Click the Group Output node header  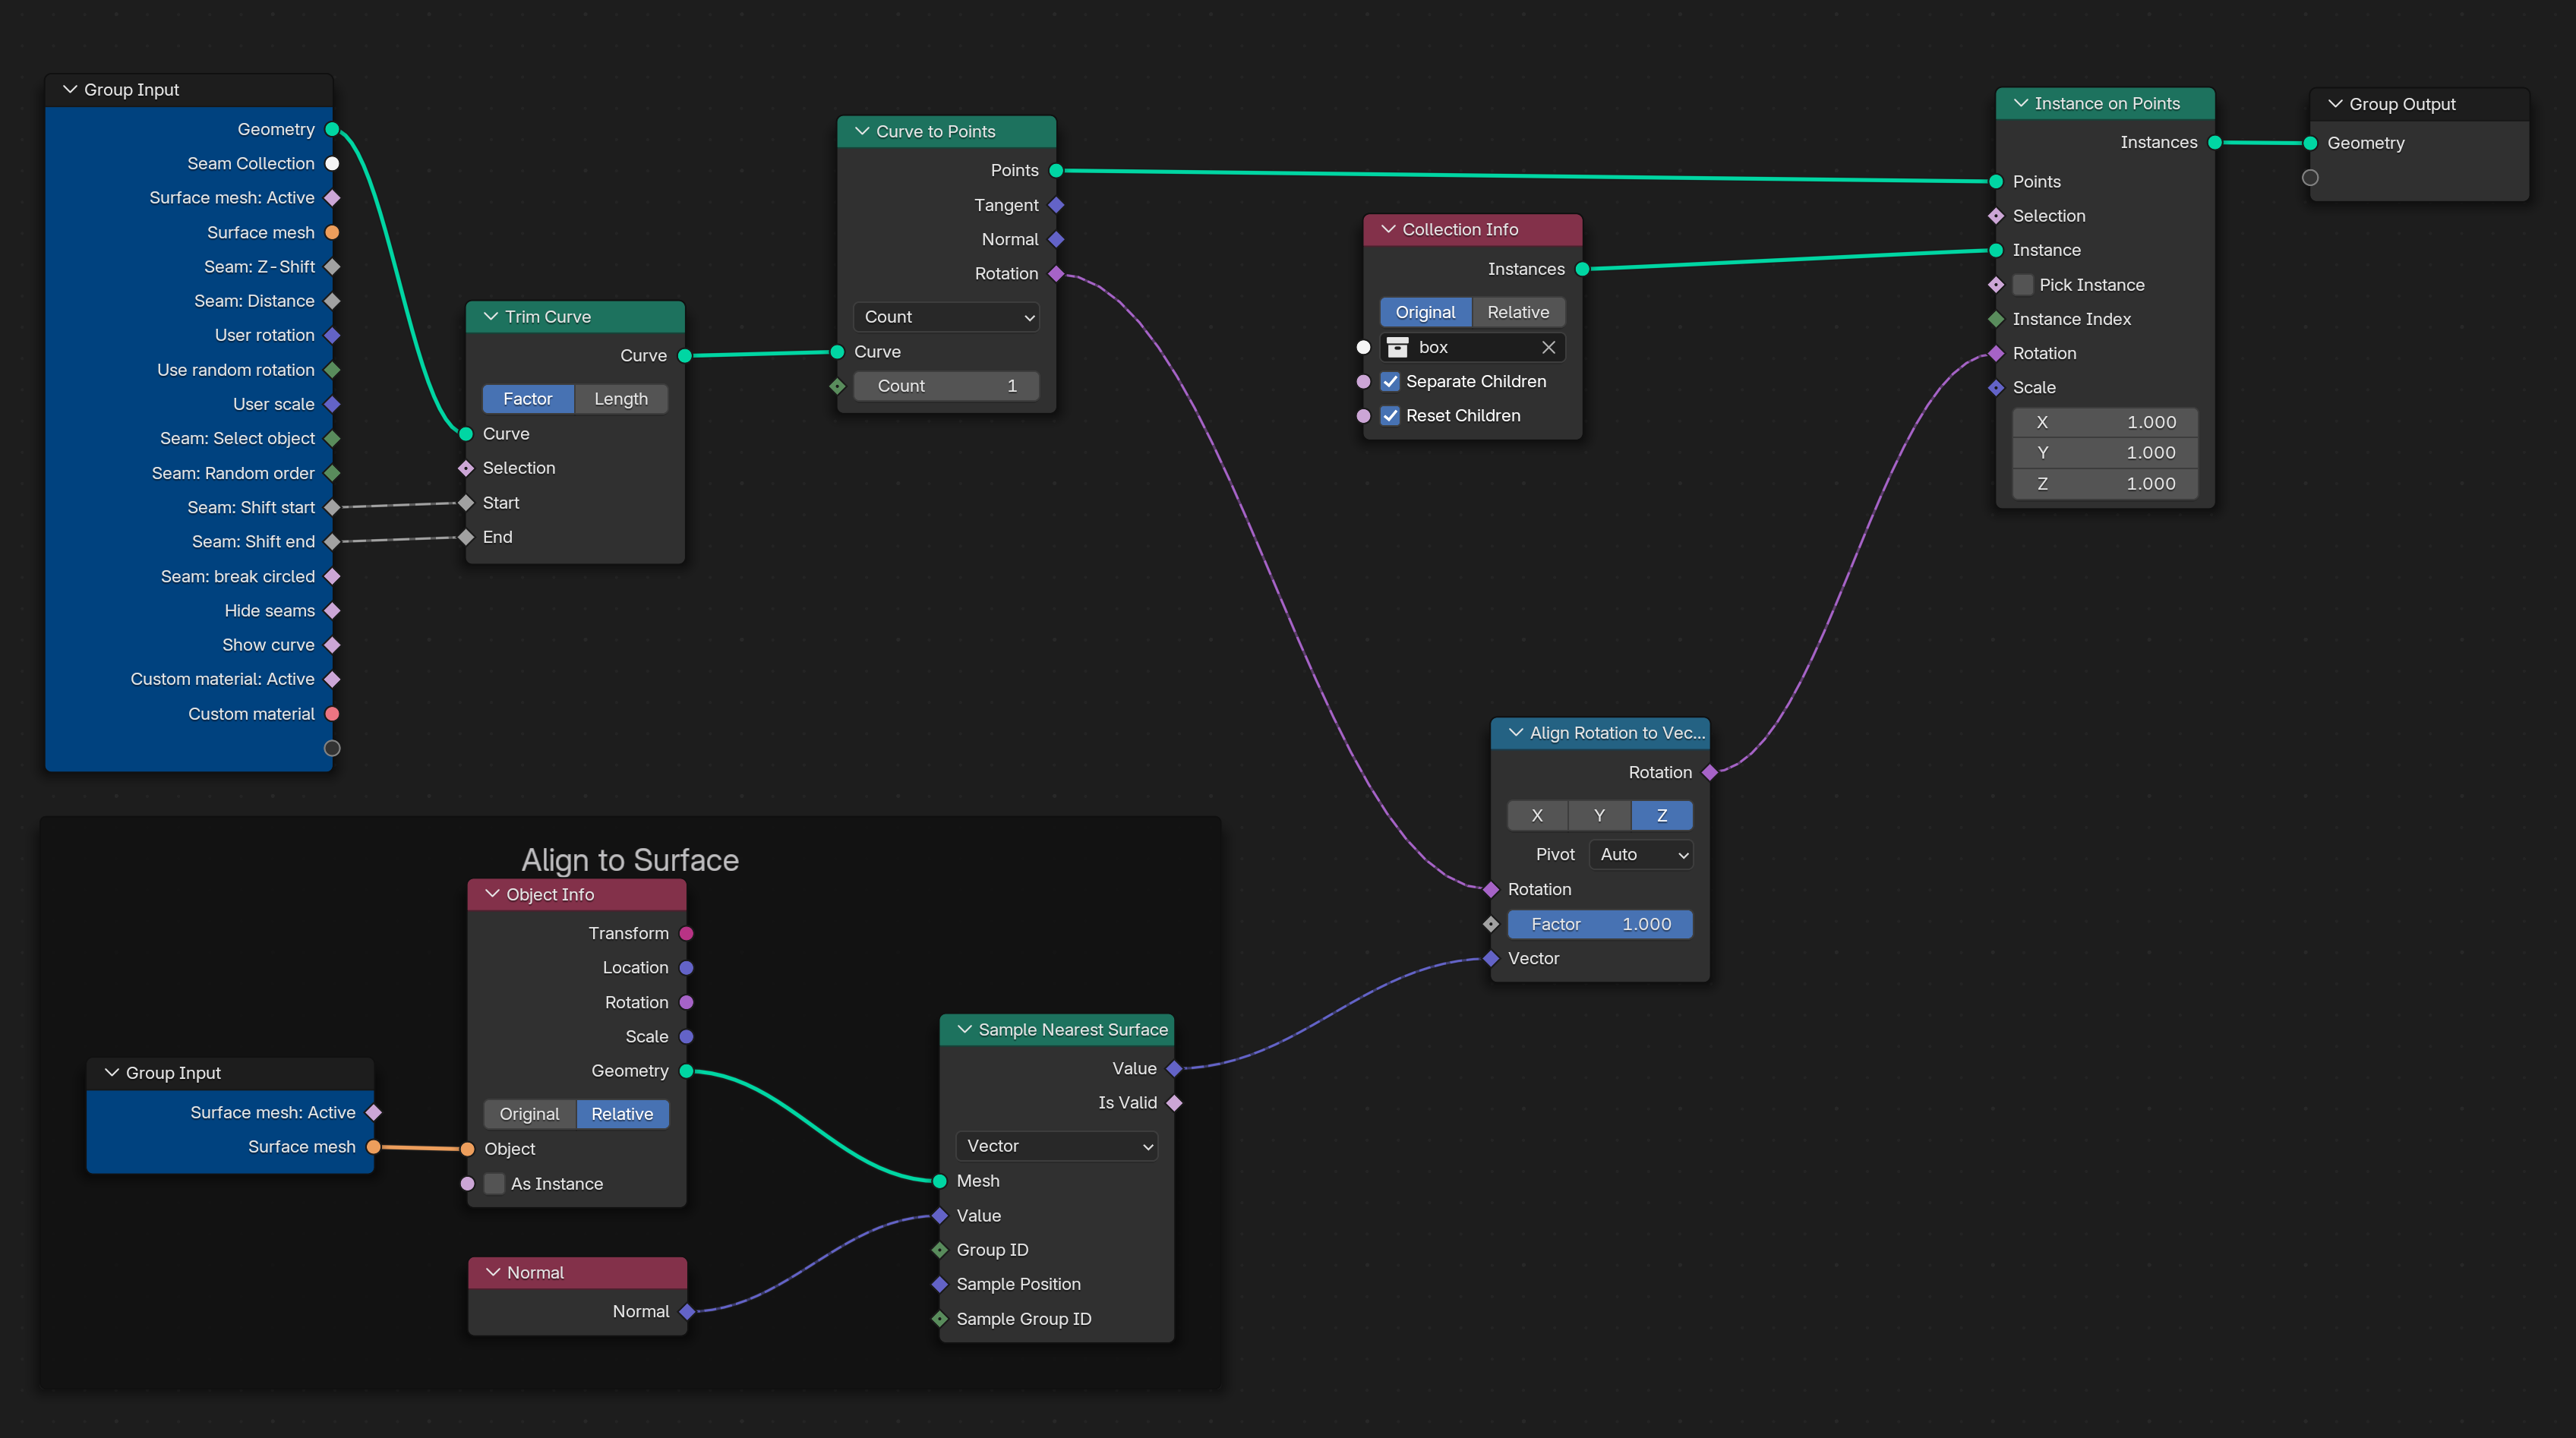tap(2419, 104)
